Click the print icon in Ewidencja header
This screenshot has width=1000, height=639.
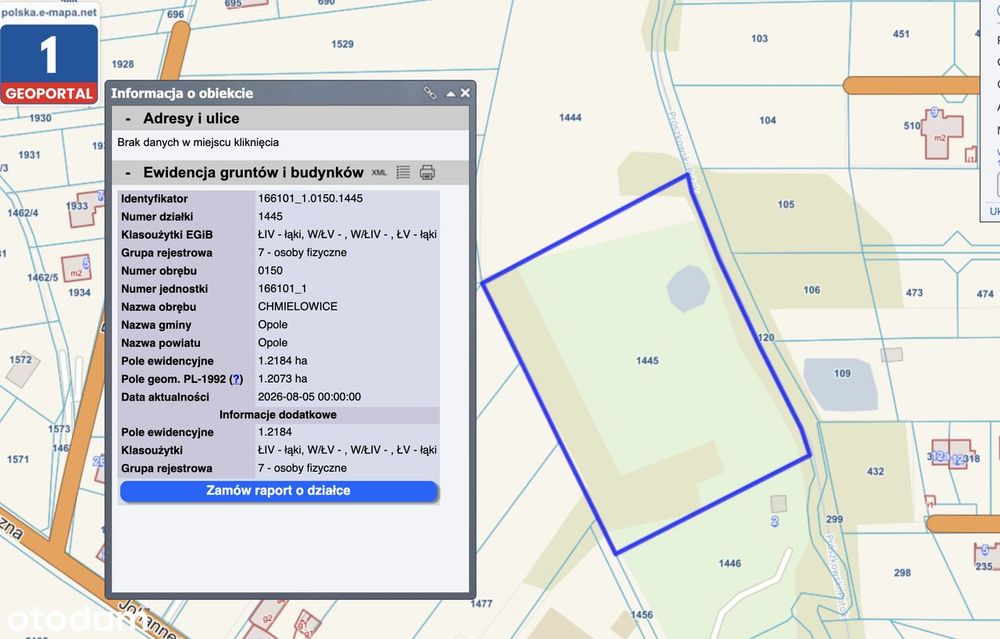point(427,172)
